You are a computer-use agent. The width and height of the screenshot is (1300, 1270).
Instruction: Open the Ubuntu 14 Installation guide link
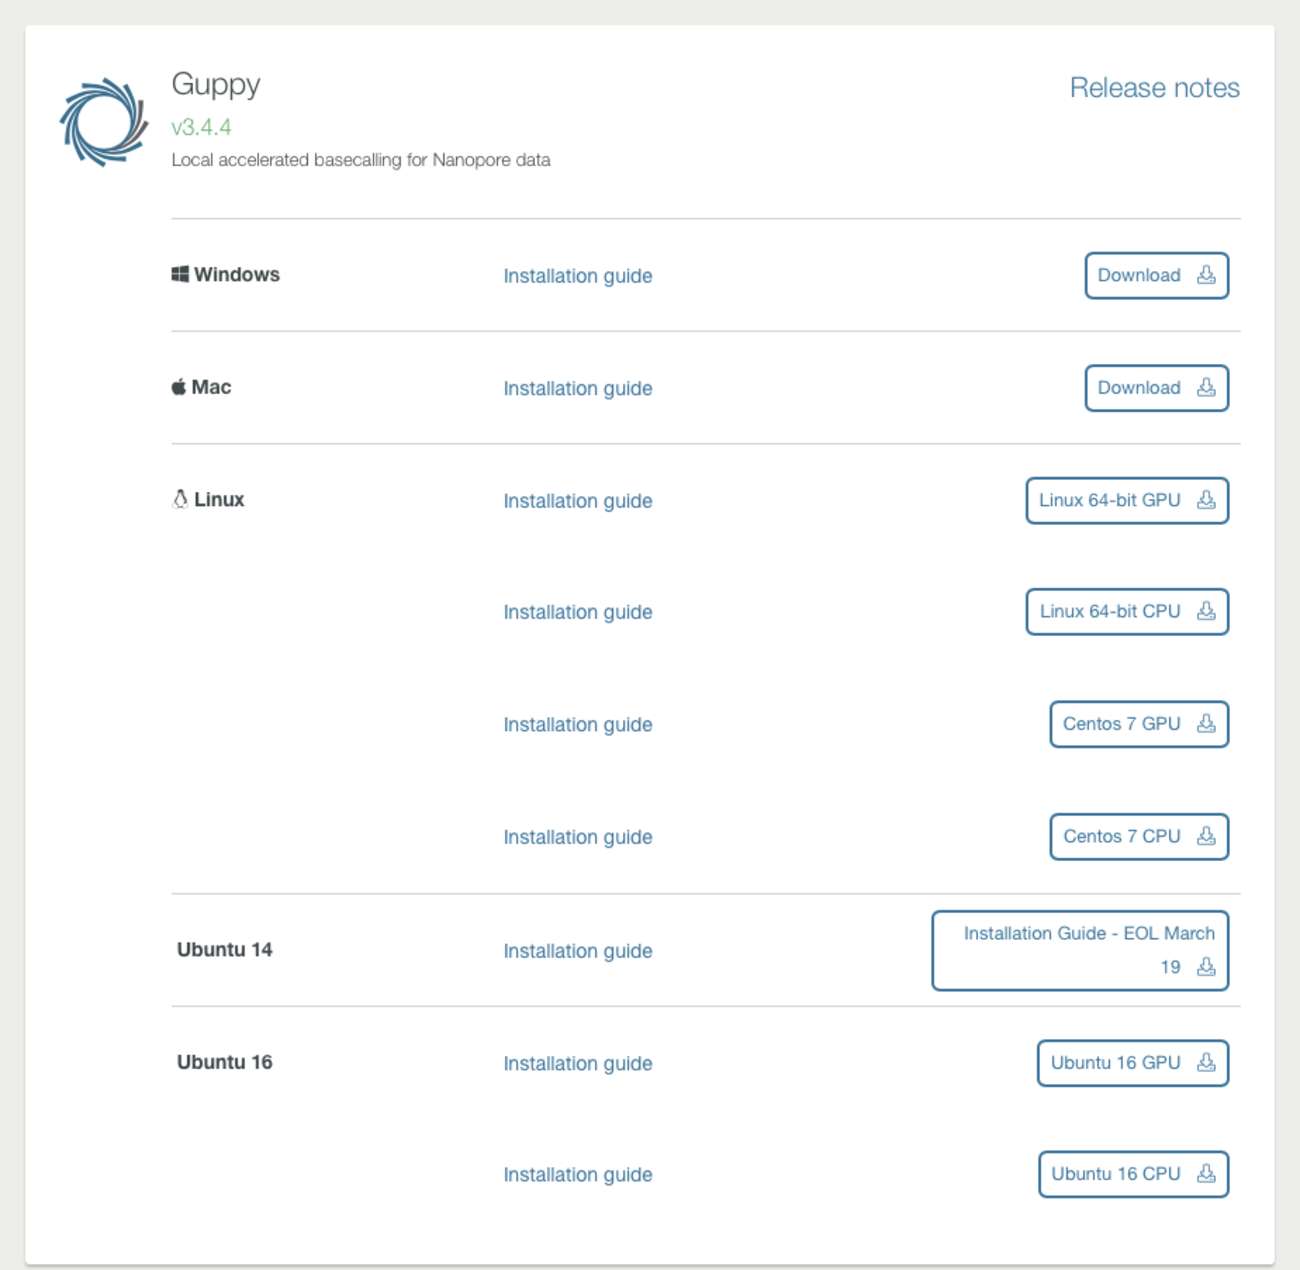pyautogui.click(x=578, y=951)
